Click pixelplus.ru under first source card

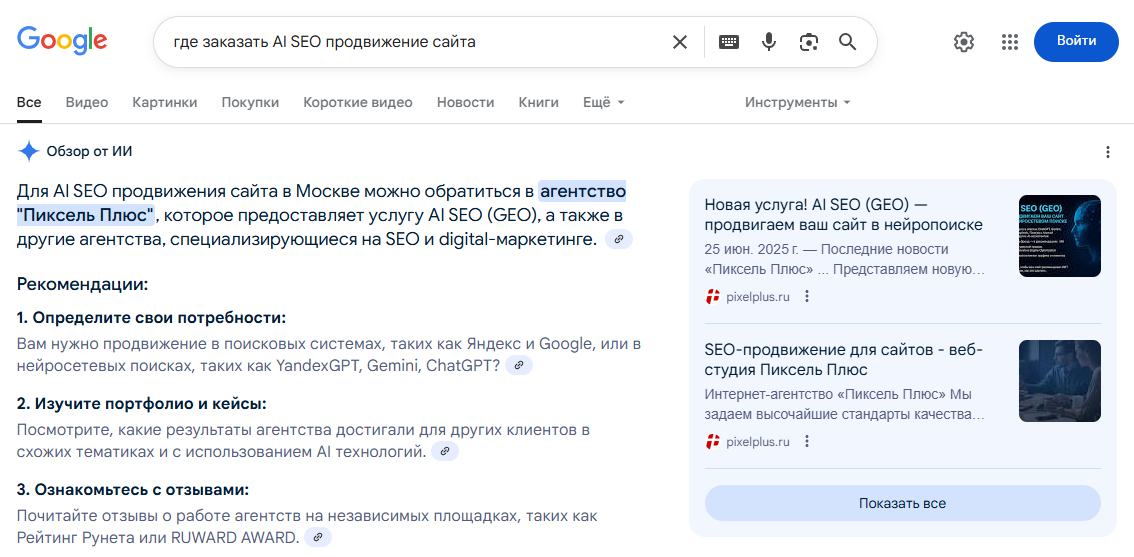758,297
